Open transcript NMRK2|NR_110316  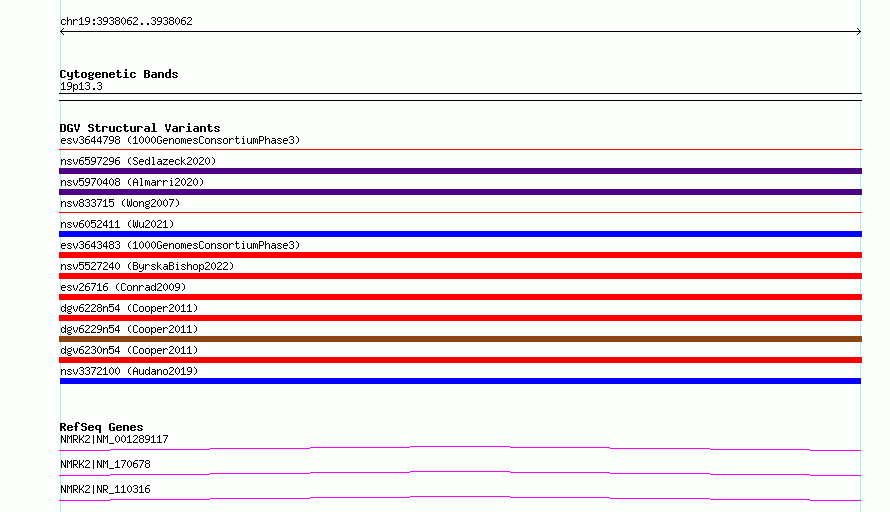(105, 489)
